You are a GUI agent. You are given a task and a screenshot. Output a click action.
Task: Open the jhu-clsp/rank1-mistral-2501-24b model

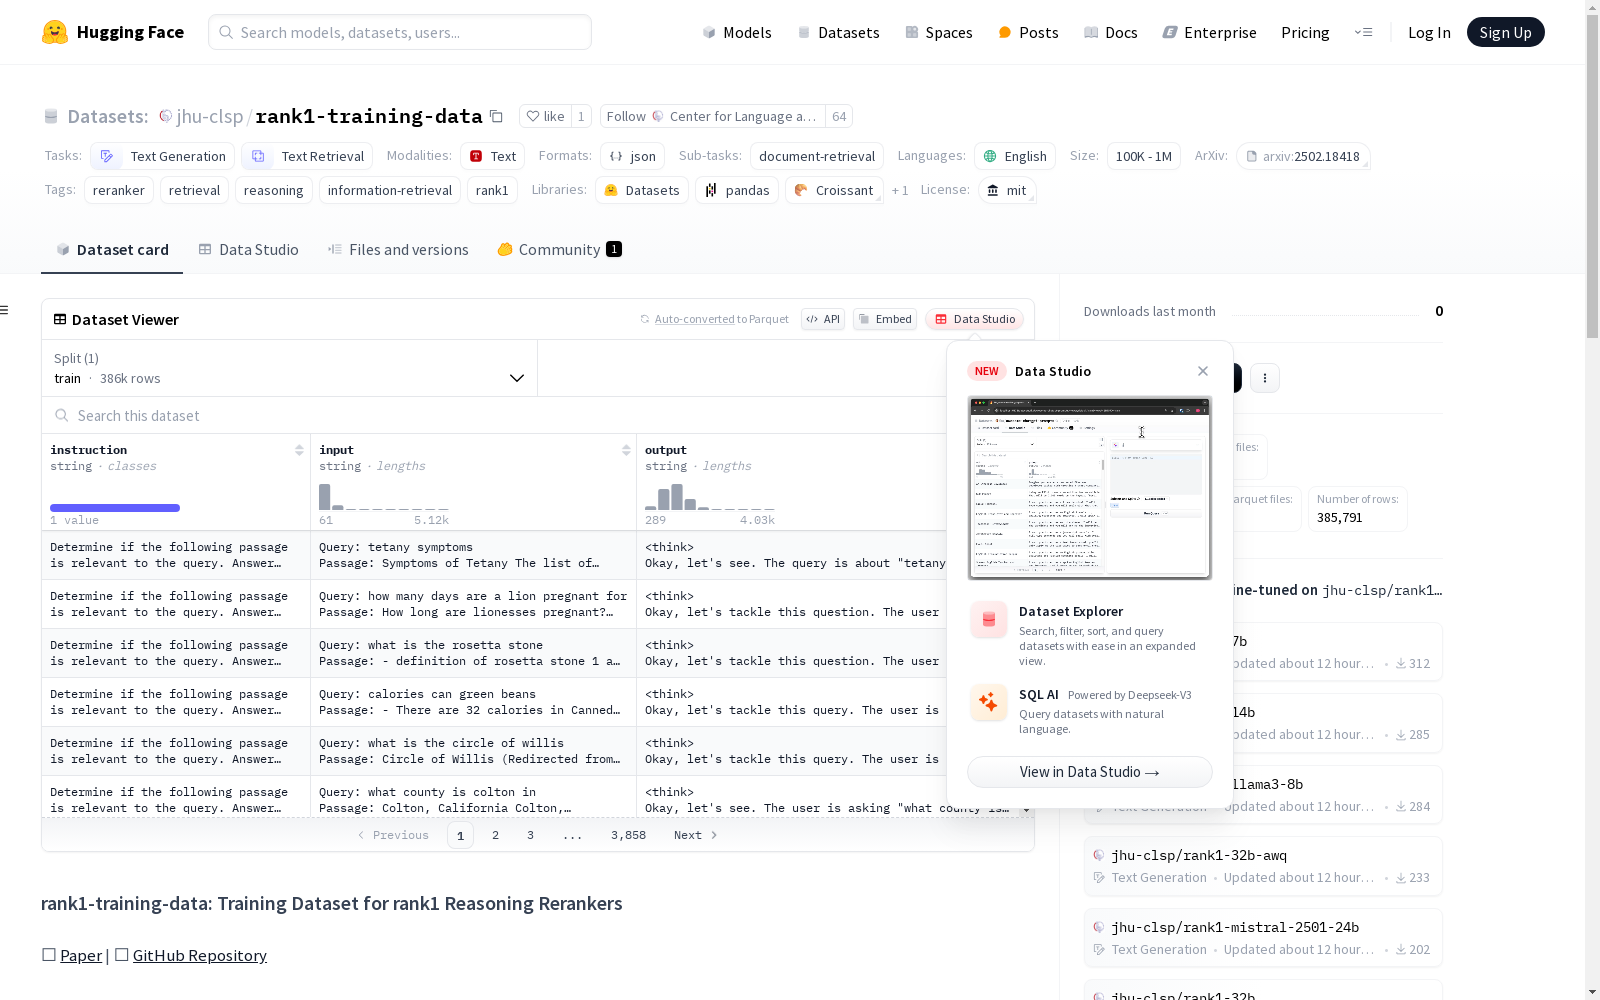coord(1263,938)
